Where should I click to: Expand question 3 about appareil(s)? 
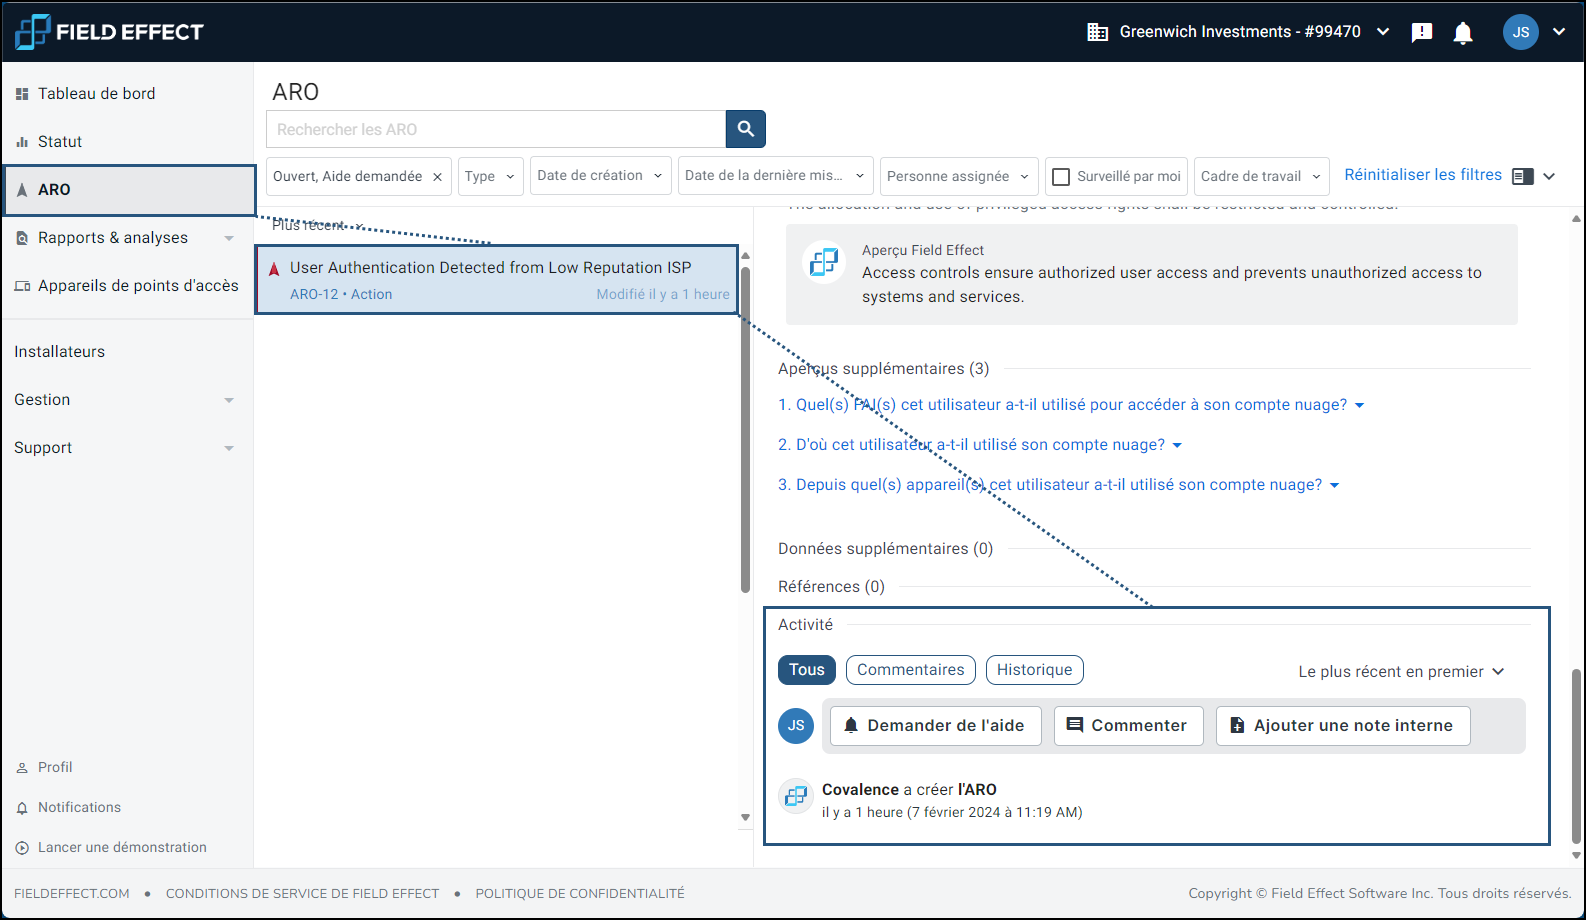pyautogui.click(x=1059, y=485)
